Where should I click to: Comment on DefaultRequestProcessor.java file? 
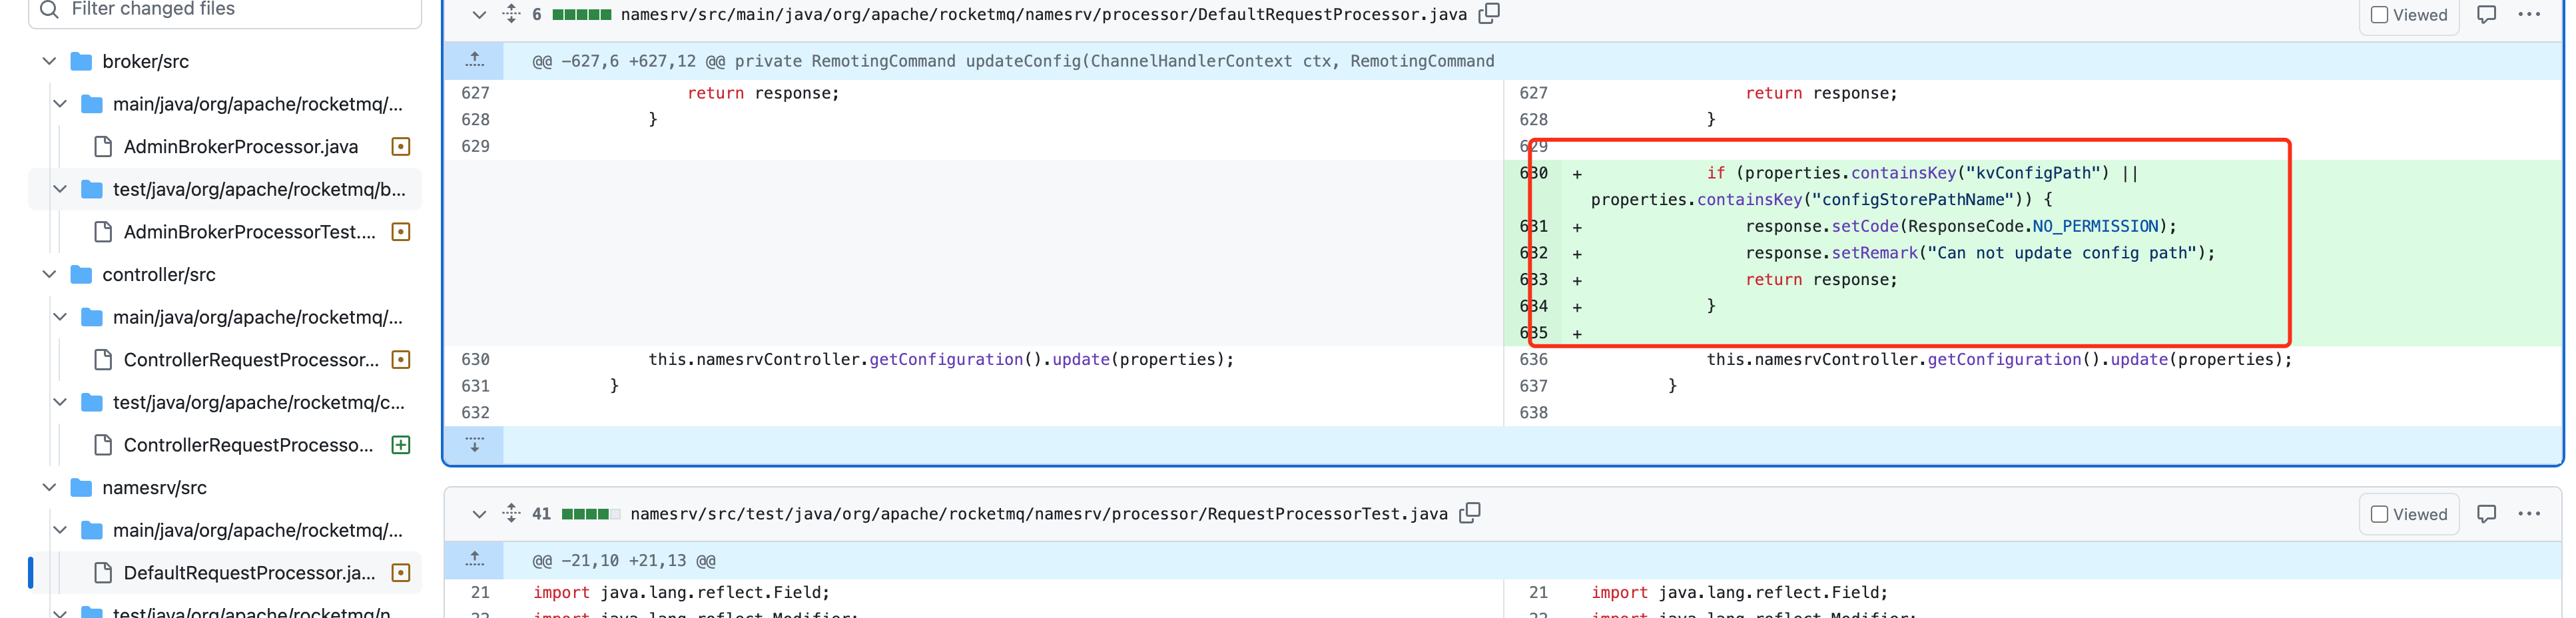[2486, 14]
